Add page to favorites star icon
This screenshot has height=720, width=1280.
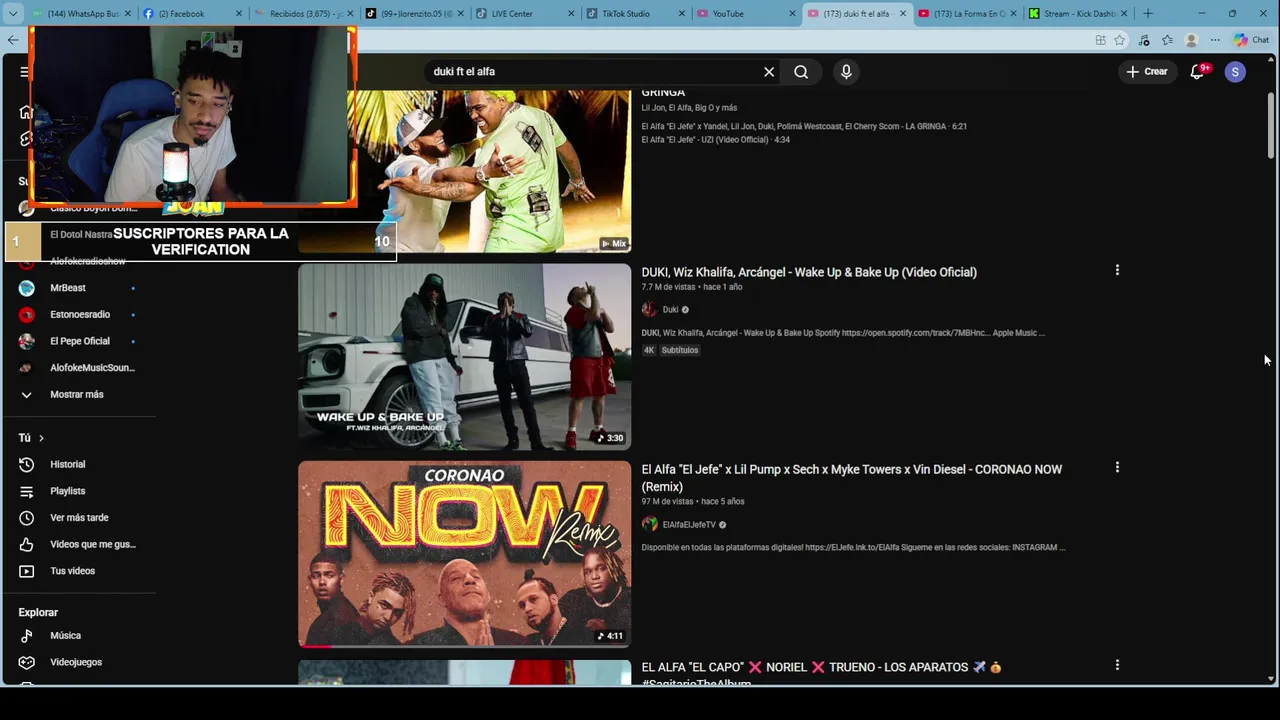coord(1120,40)
